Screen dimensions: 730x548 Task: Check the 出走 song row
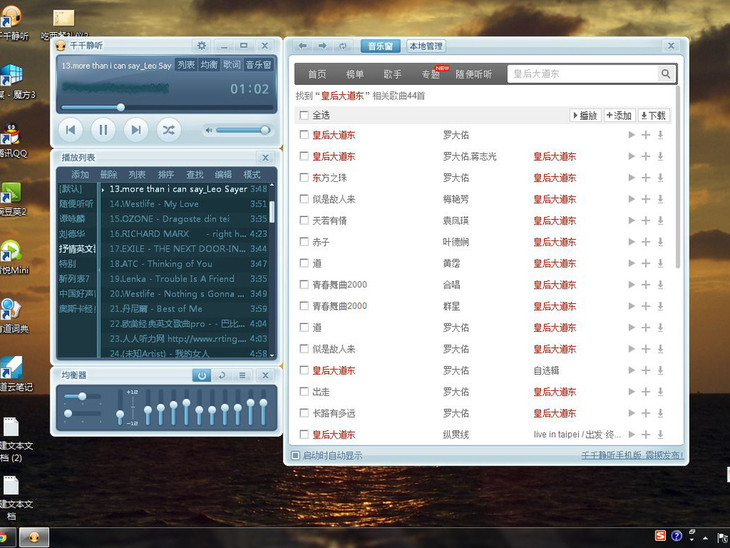304,392
